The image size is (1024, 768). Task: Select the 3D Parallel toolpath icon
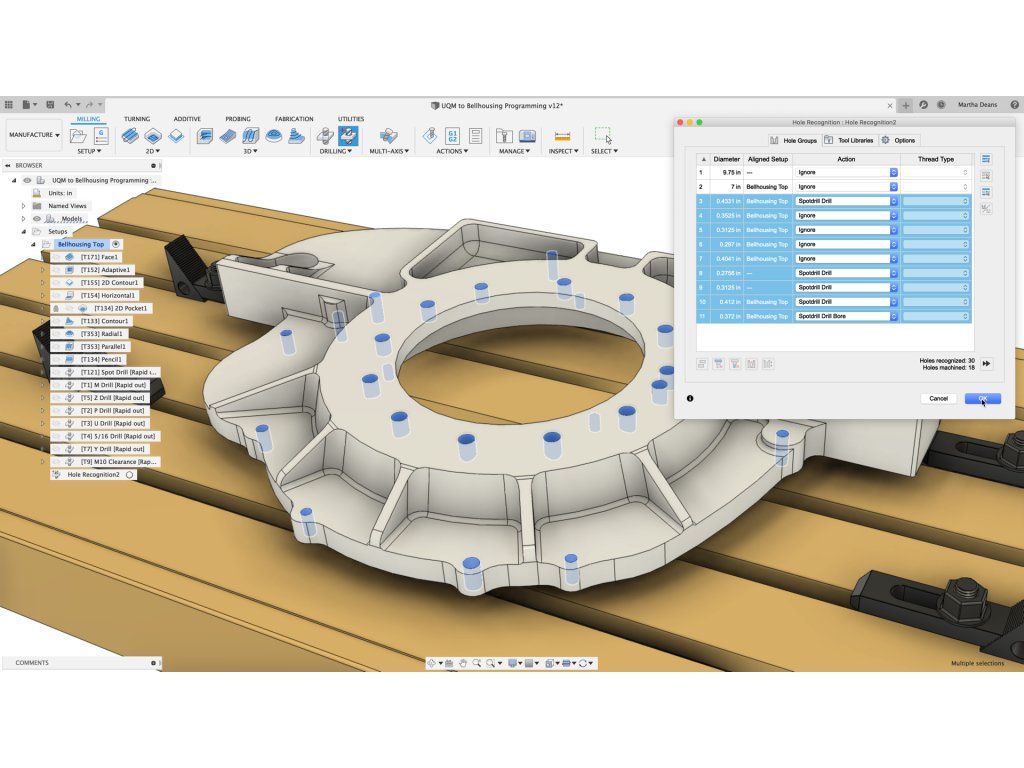[251, 136]
